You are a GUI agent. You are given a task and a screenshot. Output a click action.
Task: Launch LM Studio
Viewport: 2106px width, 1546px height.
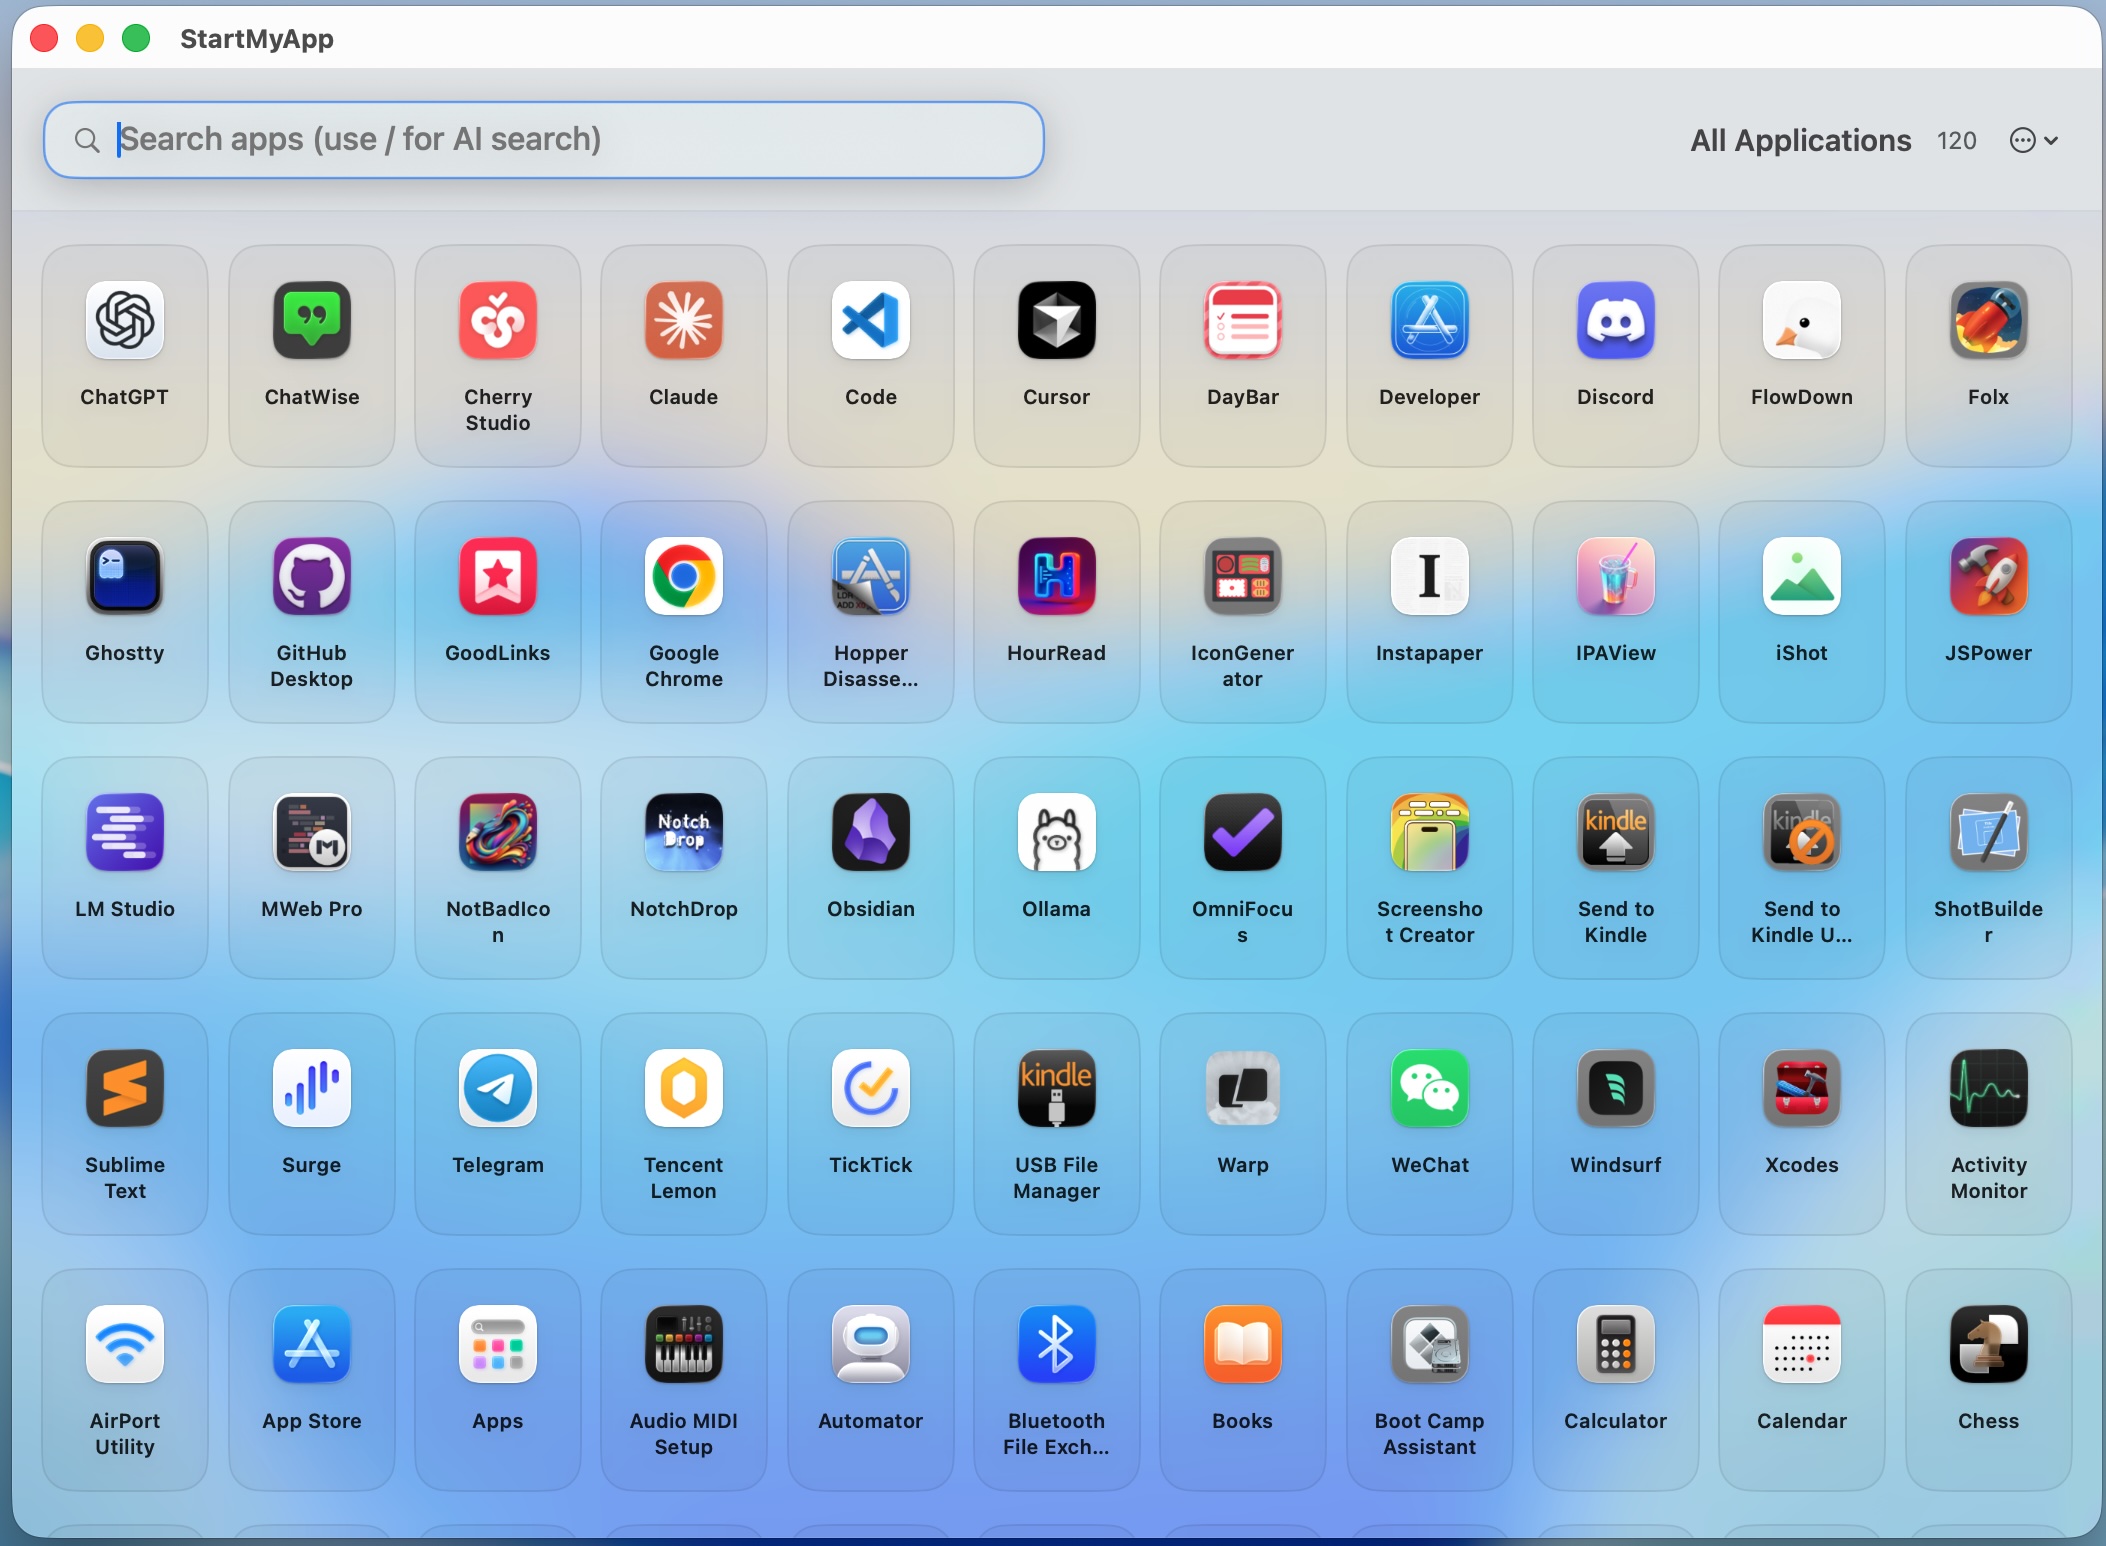tap(124, 851)
